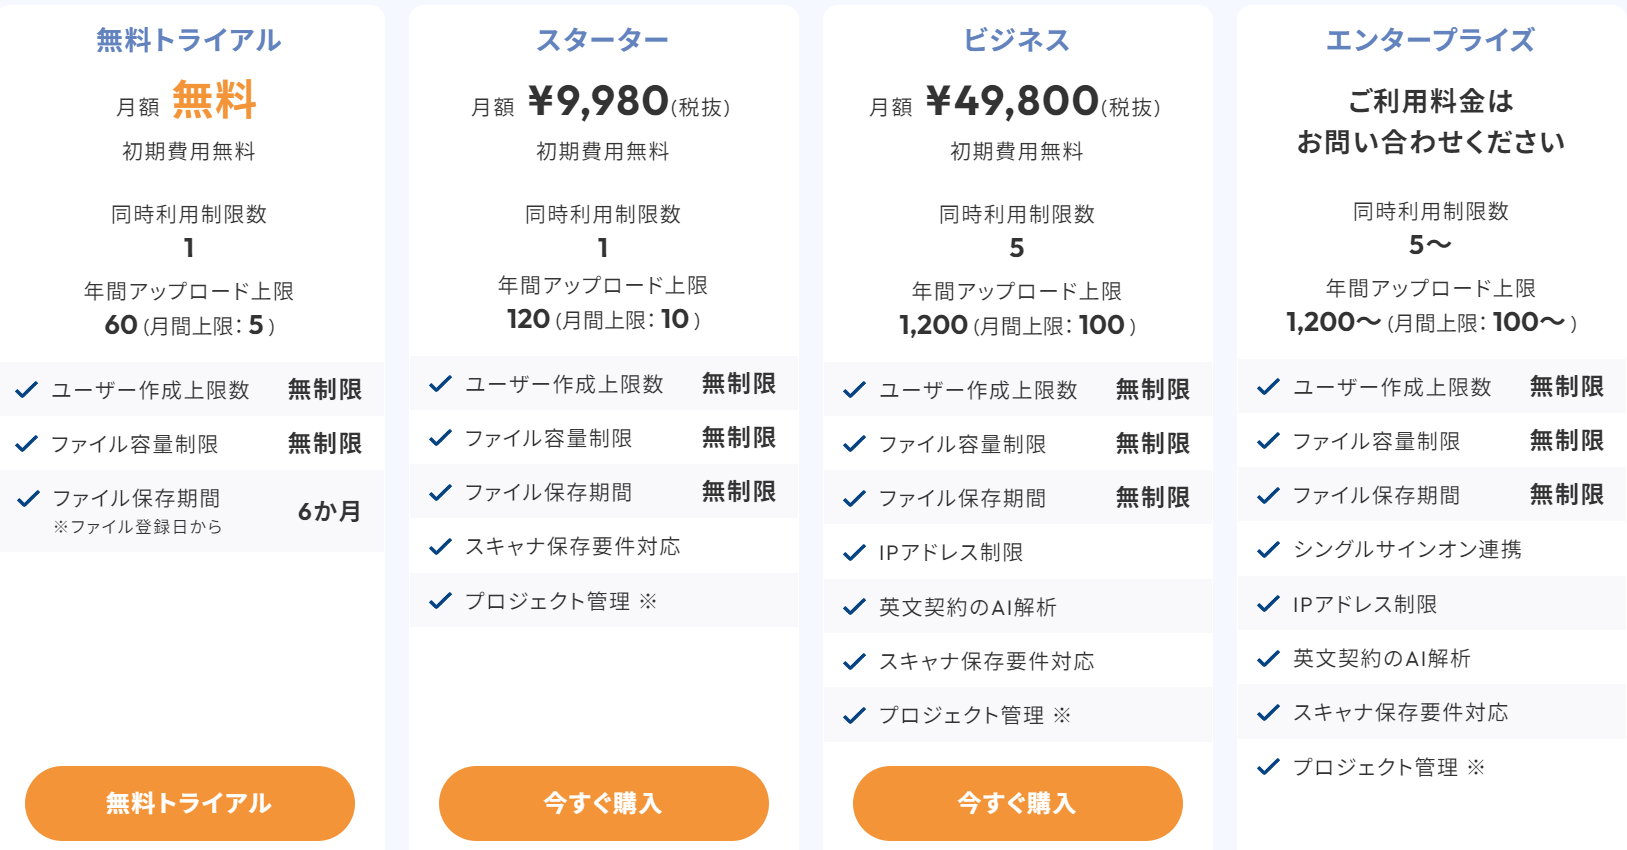Click the 無料トライアル plan heading
Image resolution: width=1627 pixels, height=850 pixels.
[x=189, y=40]
